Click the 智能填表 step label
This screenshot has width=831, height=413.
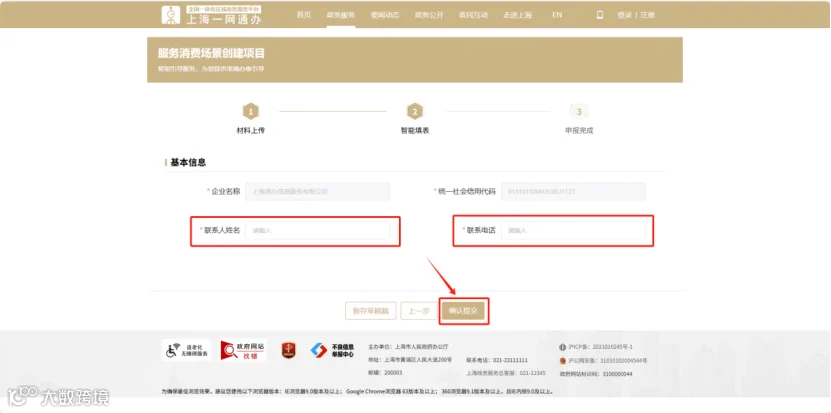tap(414, 130)
